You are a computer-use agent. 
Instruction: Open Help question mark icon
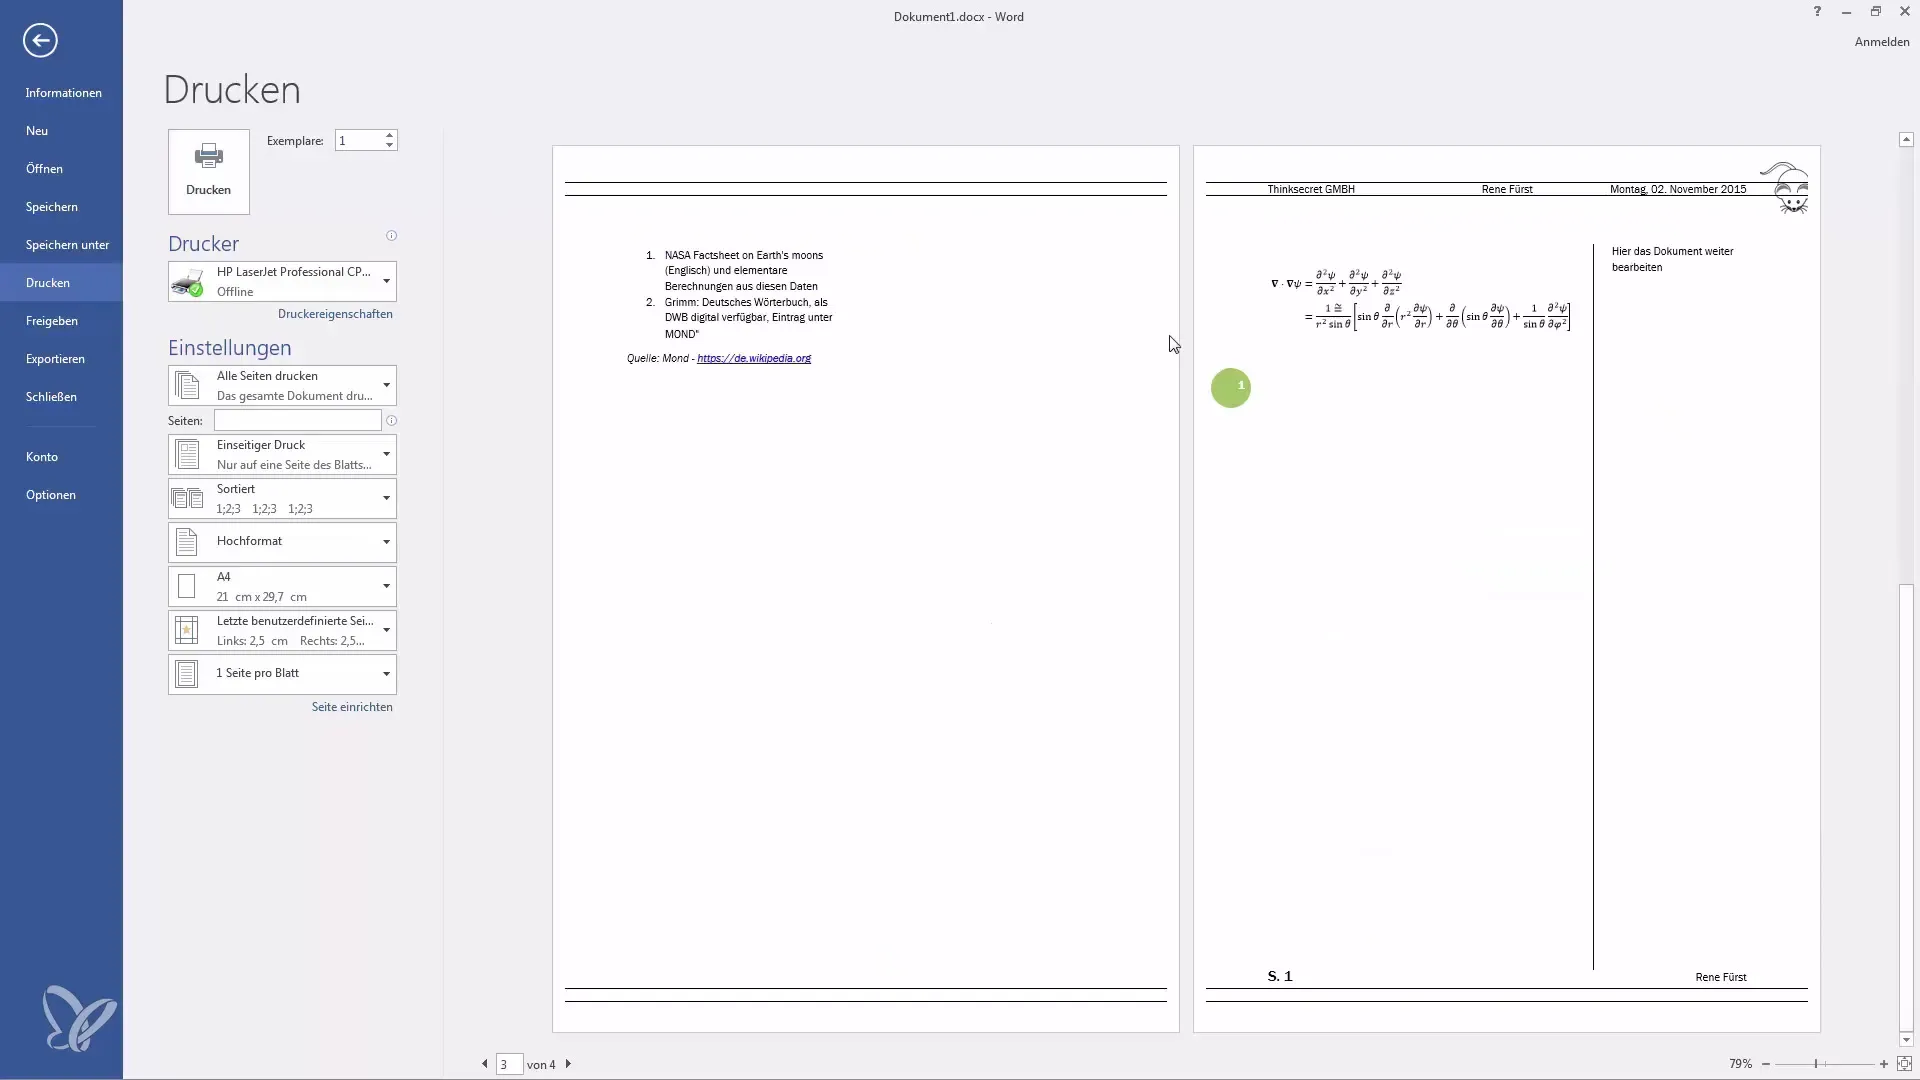click(1817, 12)
